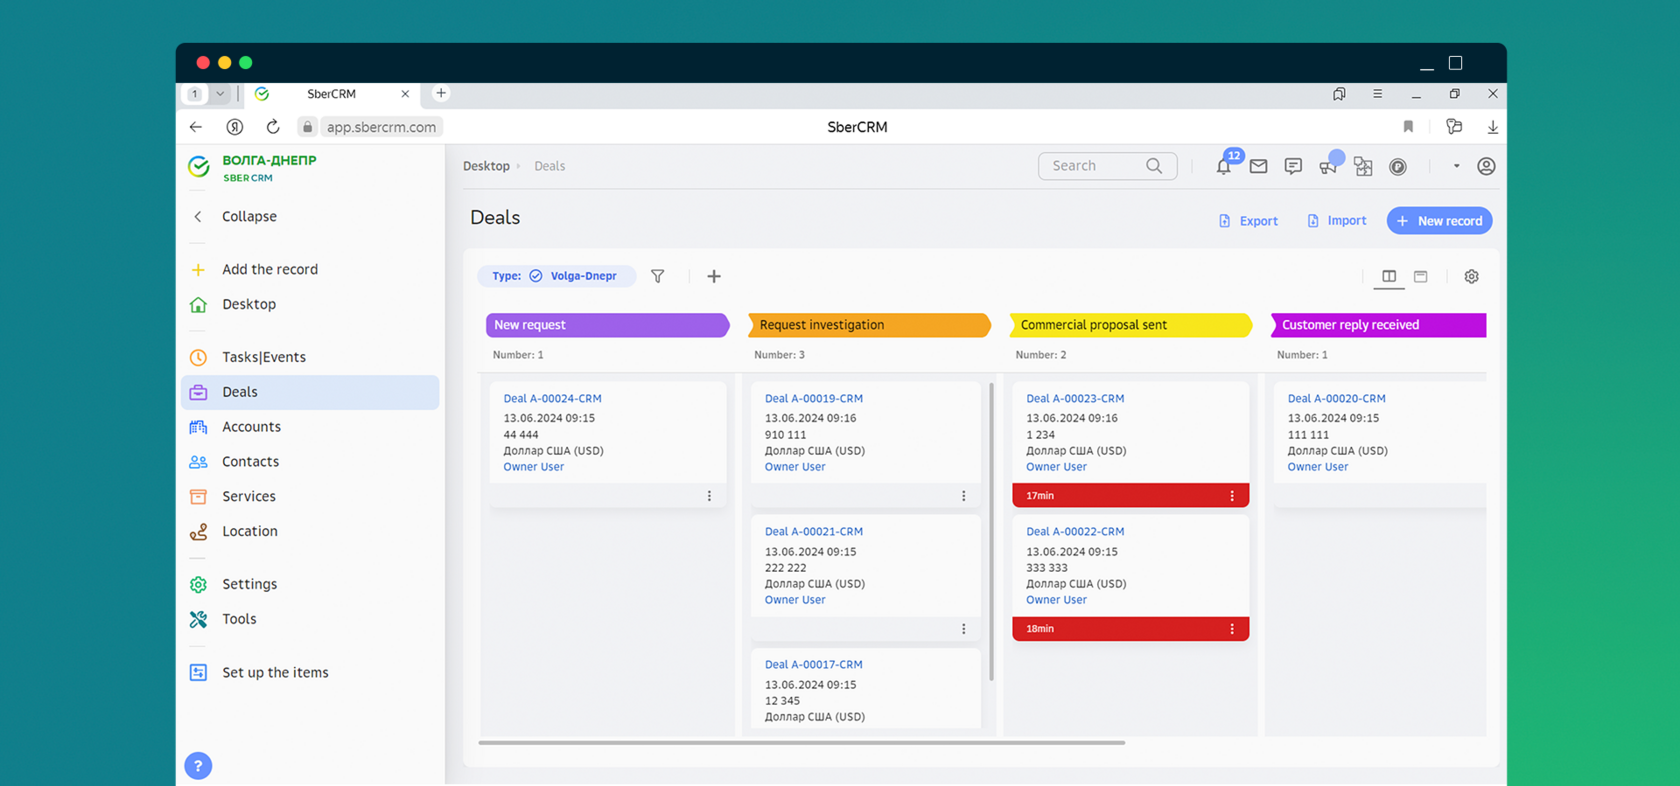Expand the header dropdown arrow near profile

pos(1456,166)
